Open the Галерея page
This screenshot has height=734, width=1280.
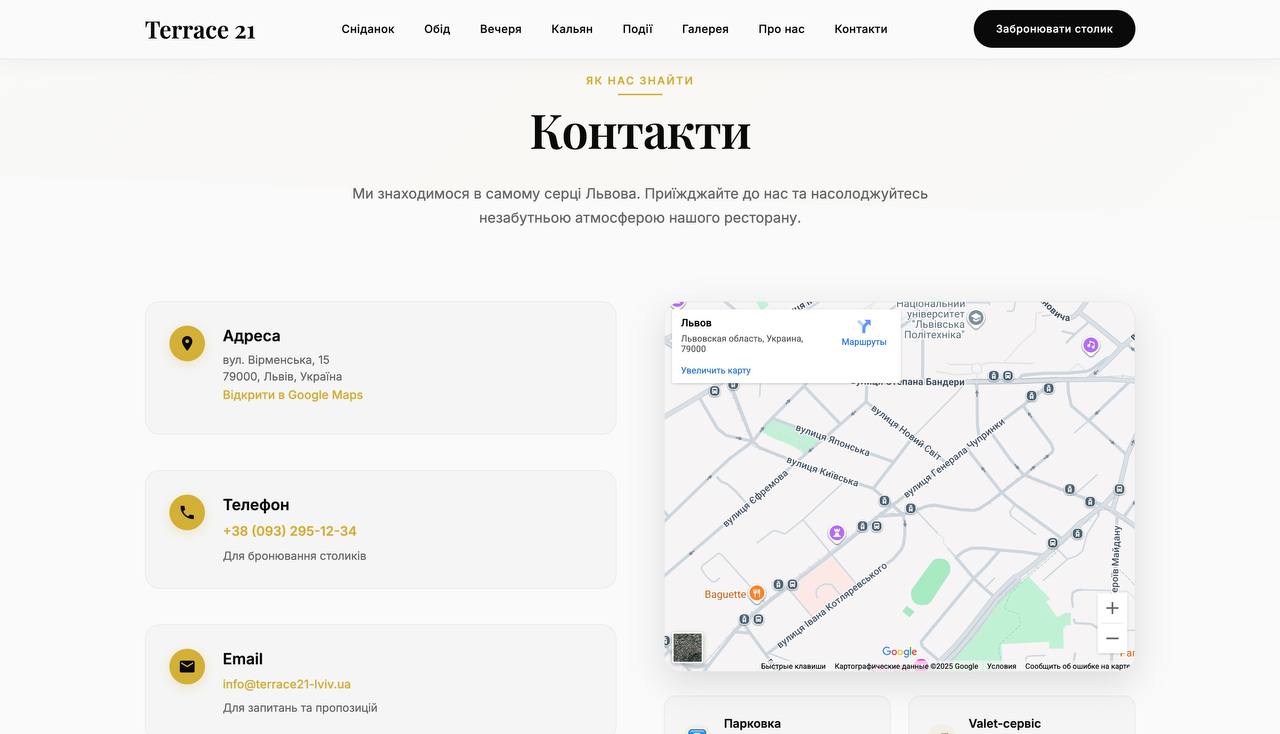[705, 29]
